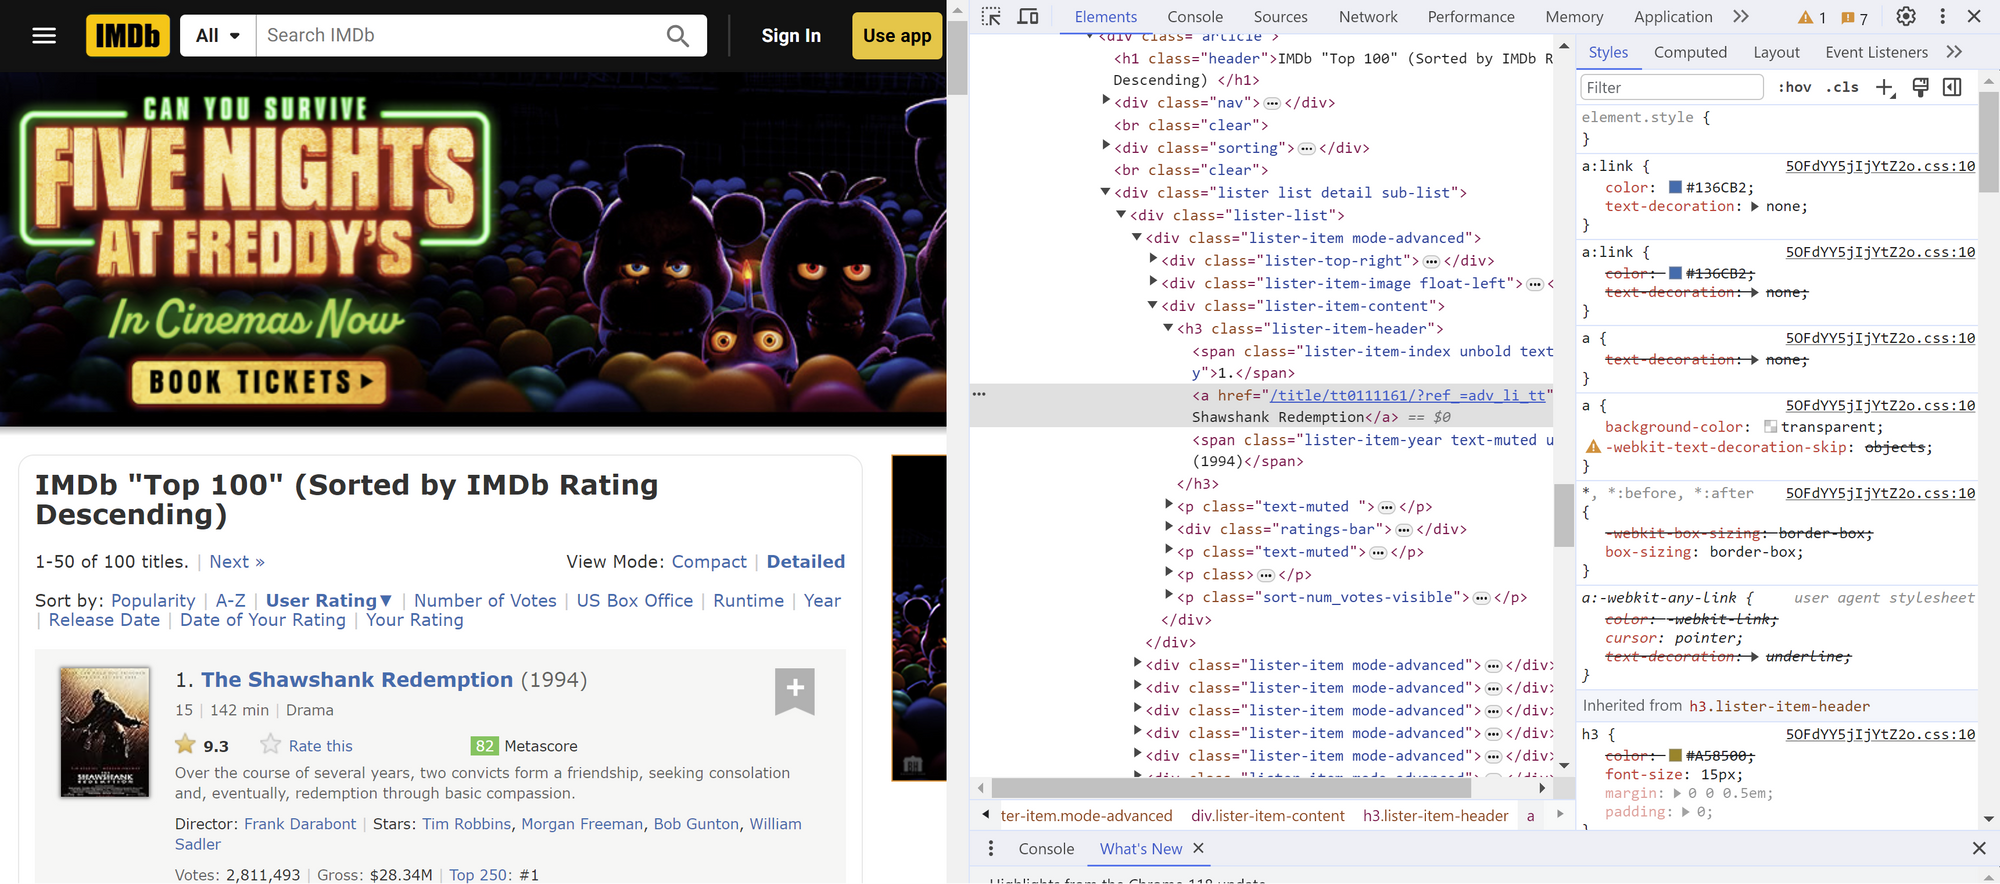
Task: Close the What's New drawer tab
Action: coord(1198,848)
